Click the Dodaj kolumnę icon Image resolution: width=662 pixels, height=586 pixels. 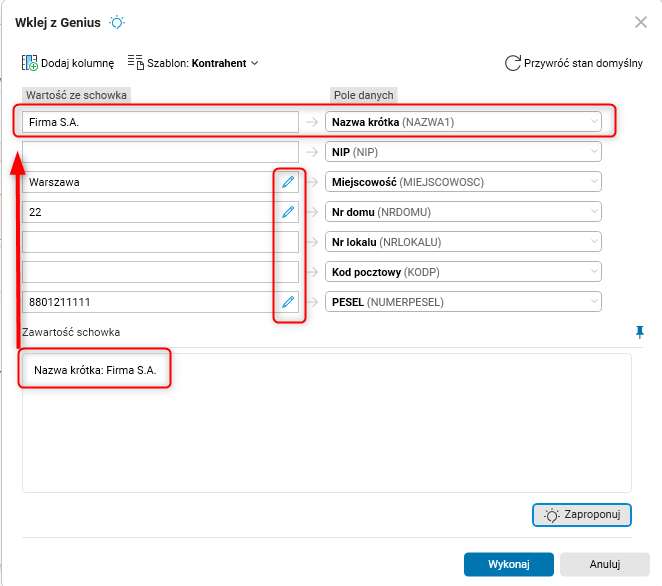[30, 62]
